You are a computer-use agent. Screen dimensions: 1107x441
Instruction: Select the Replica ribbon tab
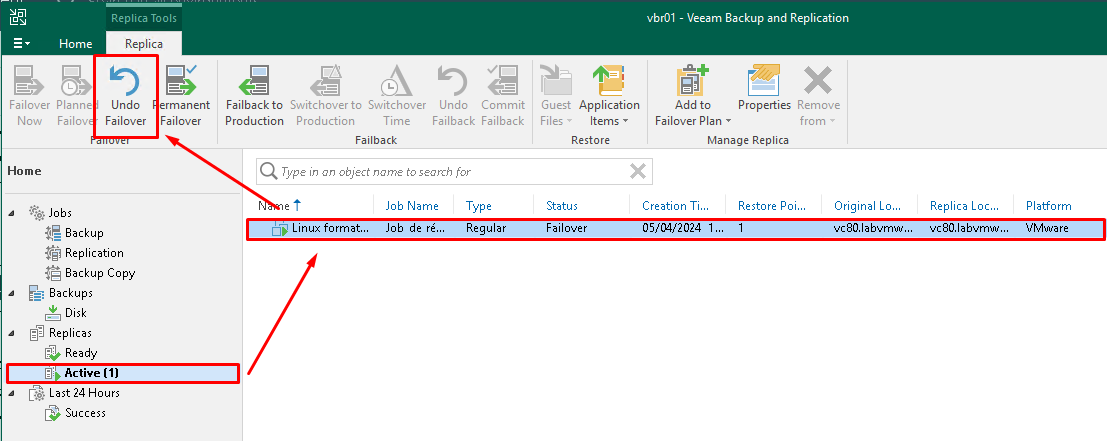coord(144,44)
